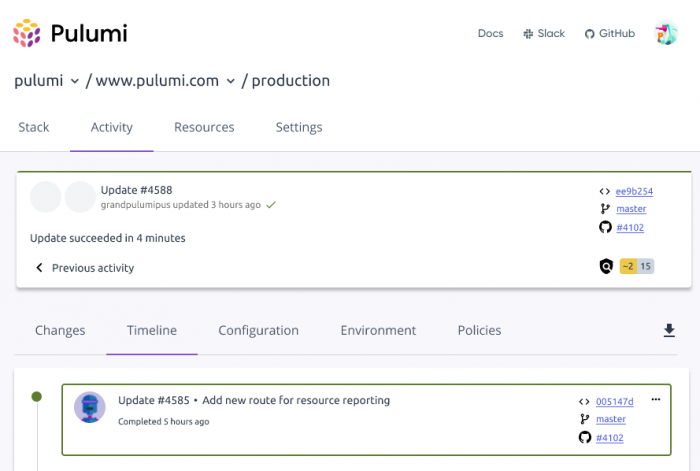Click 'grandpulumipus updated 3 hours ago' text

click(x=180, y=205)
